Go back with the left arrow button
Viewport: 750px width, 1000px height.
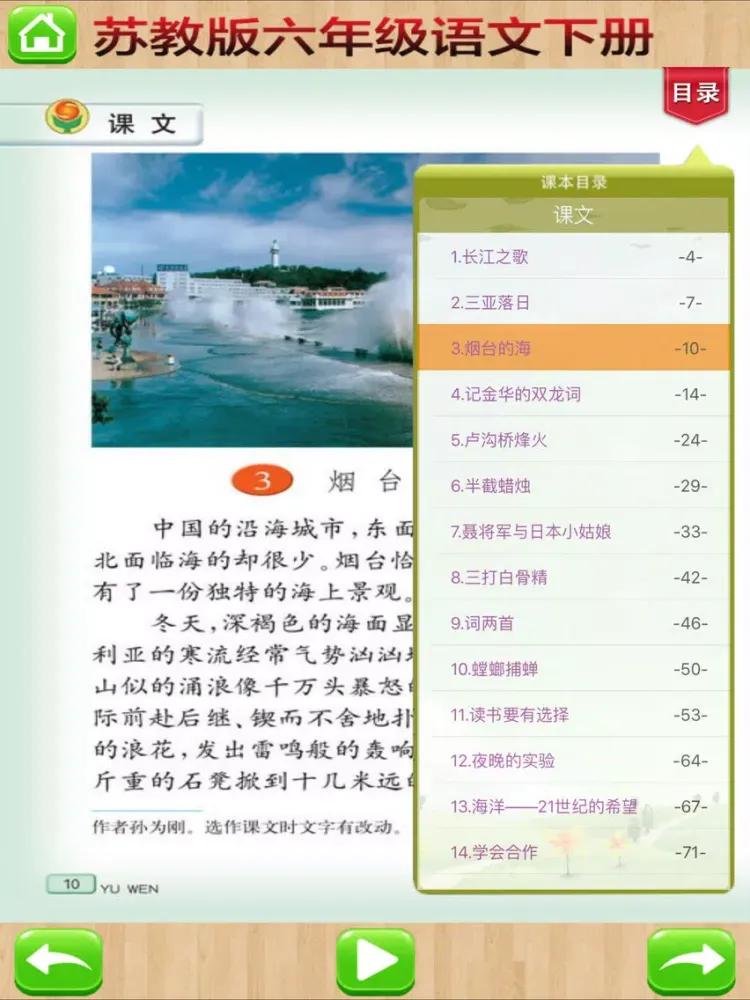click(58, 962)
